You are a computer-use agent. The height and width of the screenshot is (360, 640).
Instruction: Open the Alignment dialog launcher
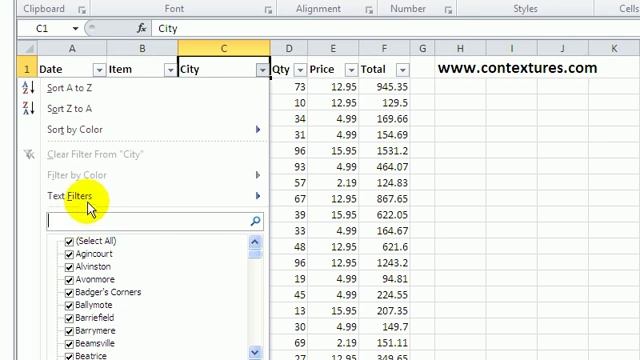coord(369,10)
